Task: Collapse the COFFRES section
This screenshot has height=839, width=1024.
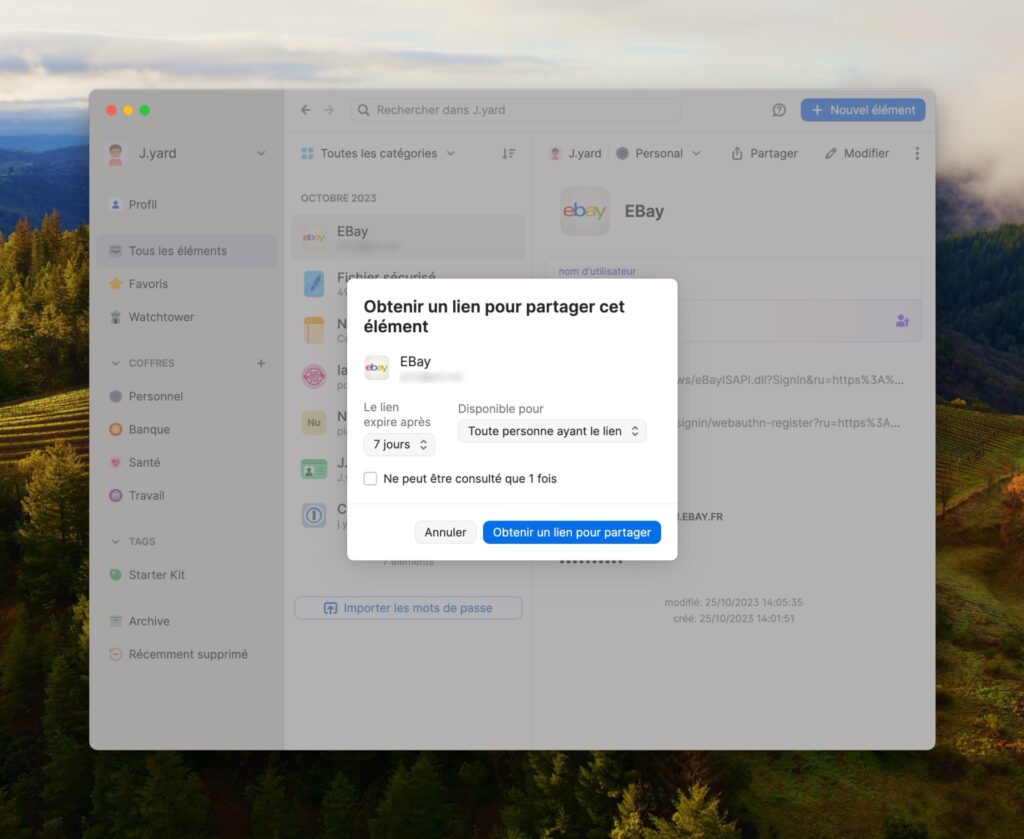Action: pos(116,363)
